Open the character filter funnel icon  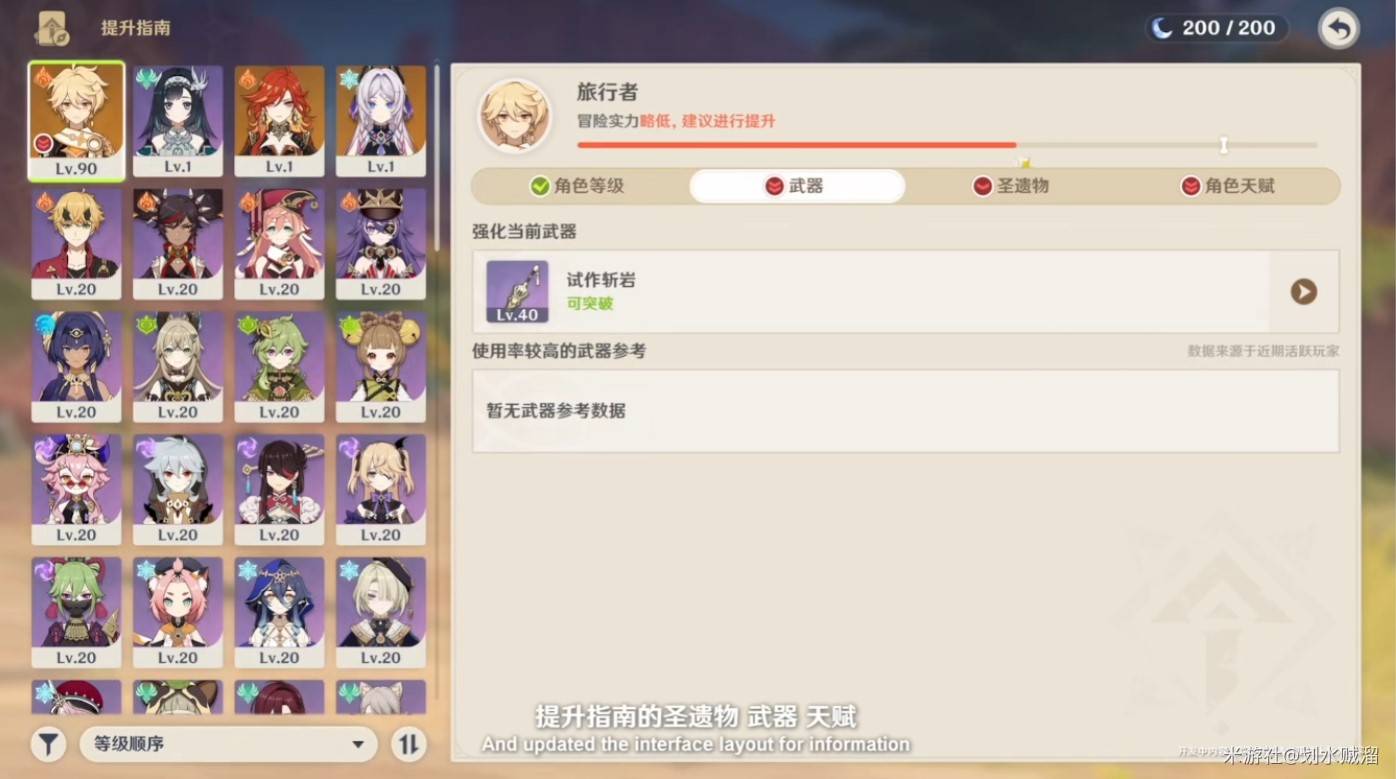48,744
